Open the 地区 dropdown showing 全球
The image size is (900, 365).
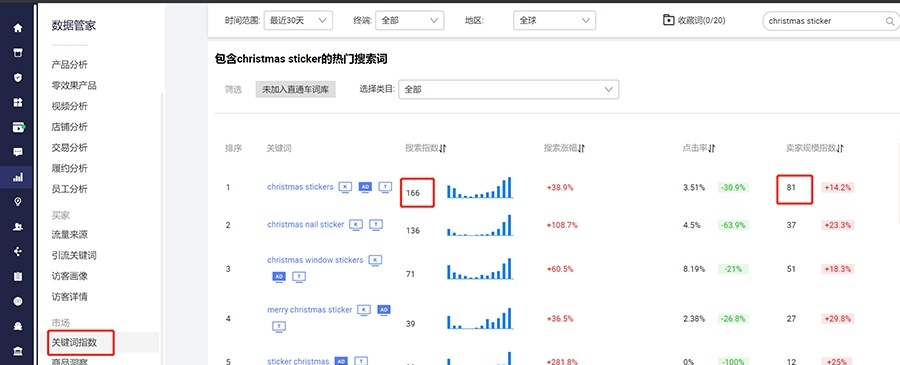(554, 21)
